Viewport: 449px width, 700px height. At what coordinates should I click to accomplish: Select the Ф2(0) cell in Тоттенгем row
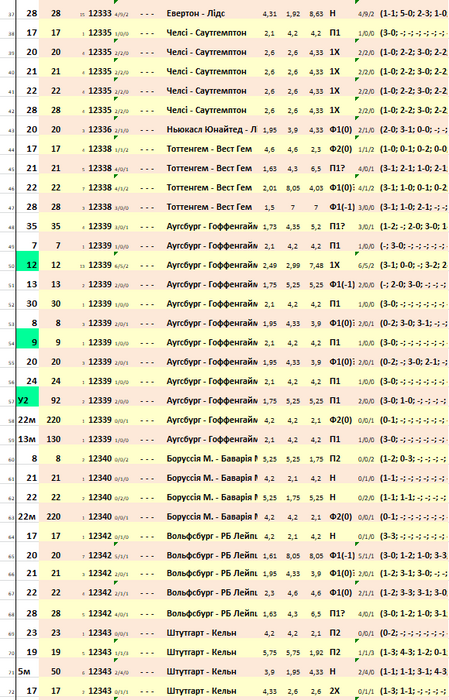(x=341, y=149)
